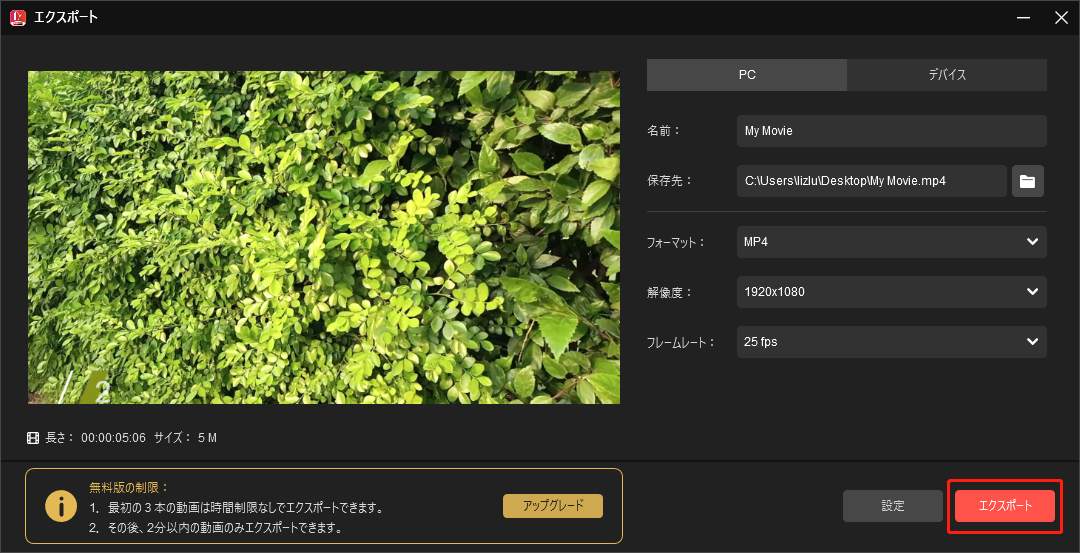Open the 解像度 1920x1080 dropdown

pos(891,292)
